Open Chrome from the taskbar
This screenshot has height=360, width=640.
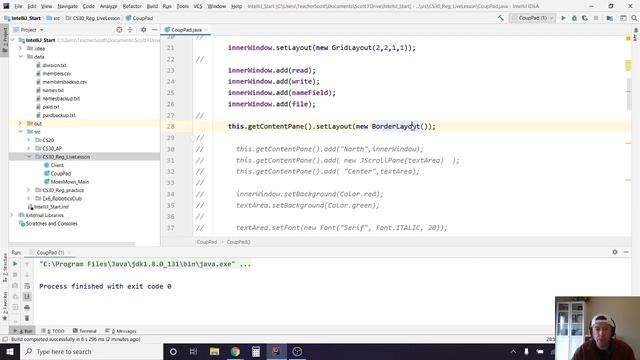click(x=235, y=351)
